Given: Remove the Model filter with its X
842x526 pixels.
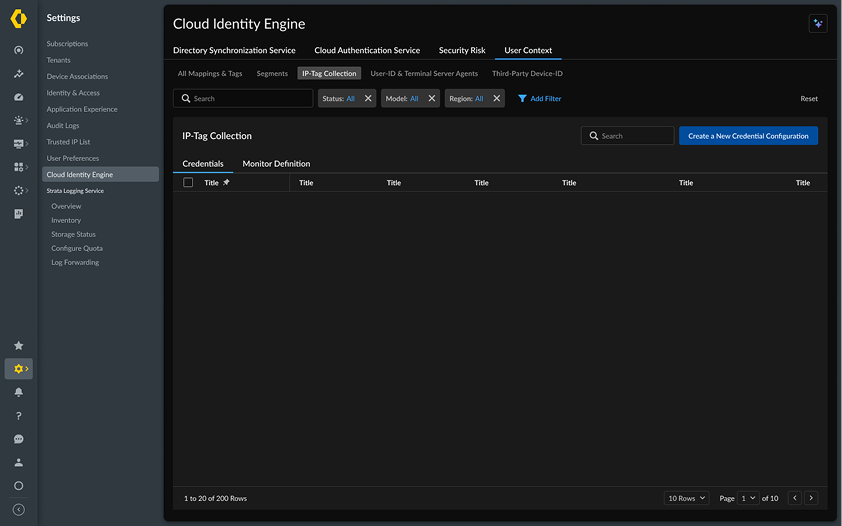Looking at the screenshot, I should [431, 99].
